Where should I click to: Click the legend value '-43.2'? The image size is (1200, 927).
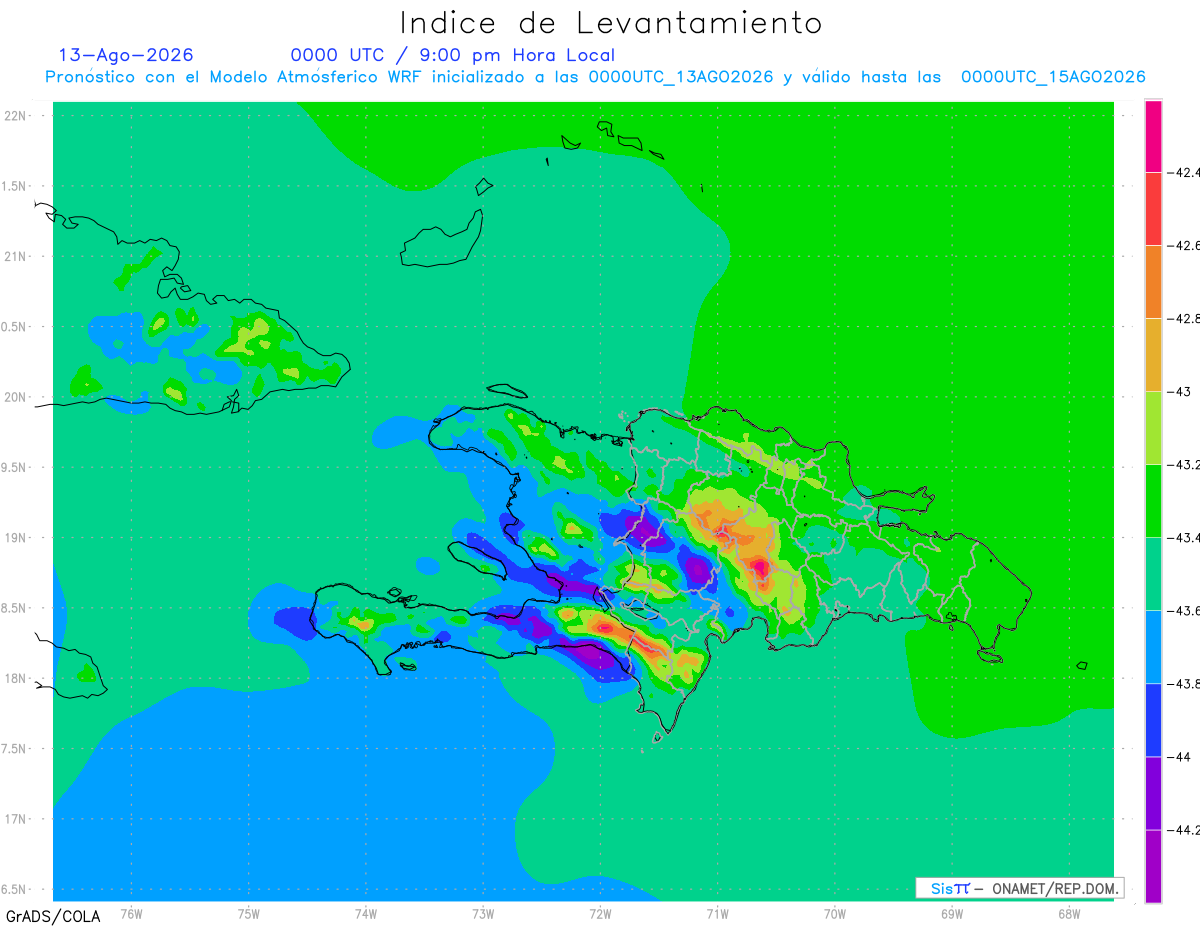coord(1185,464)
